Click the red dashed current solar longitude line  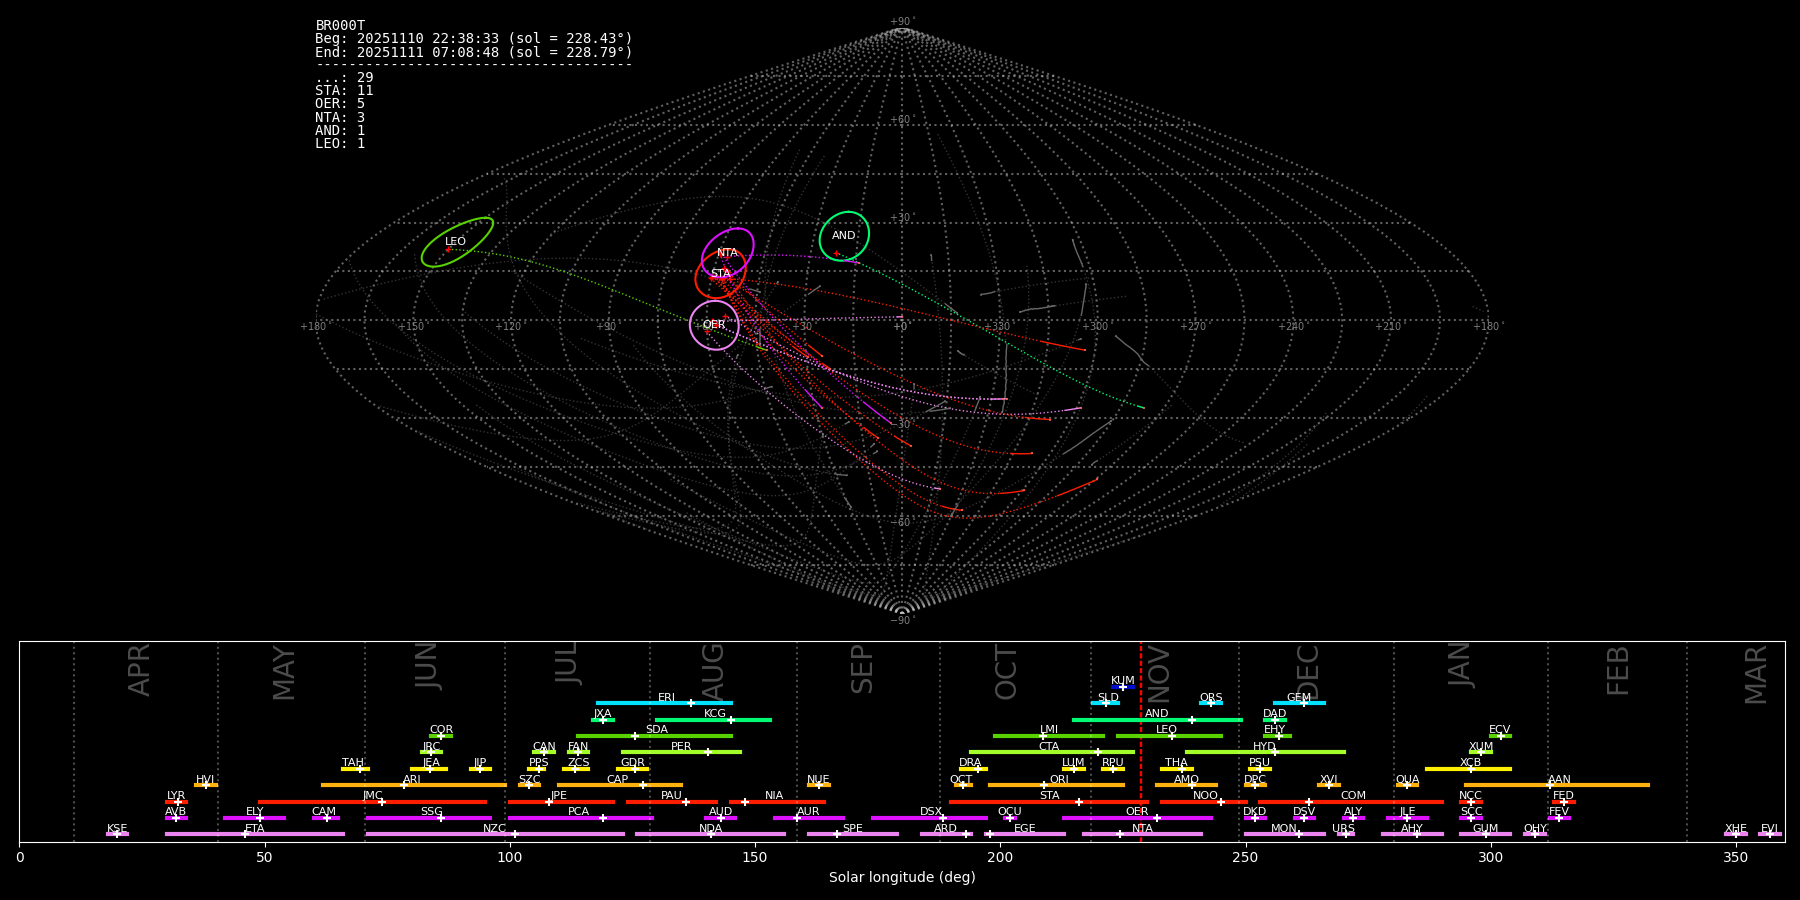tap(1140, 741)
